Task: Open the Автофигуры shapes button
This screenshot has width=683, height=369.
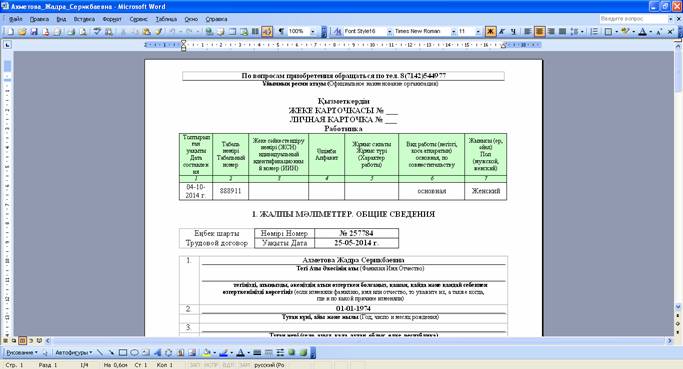Action: [73, 352]
